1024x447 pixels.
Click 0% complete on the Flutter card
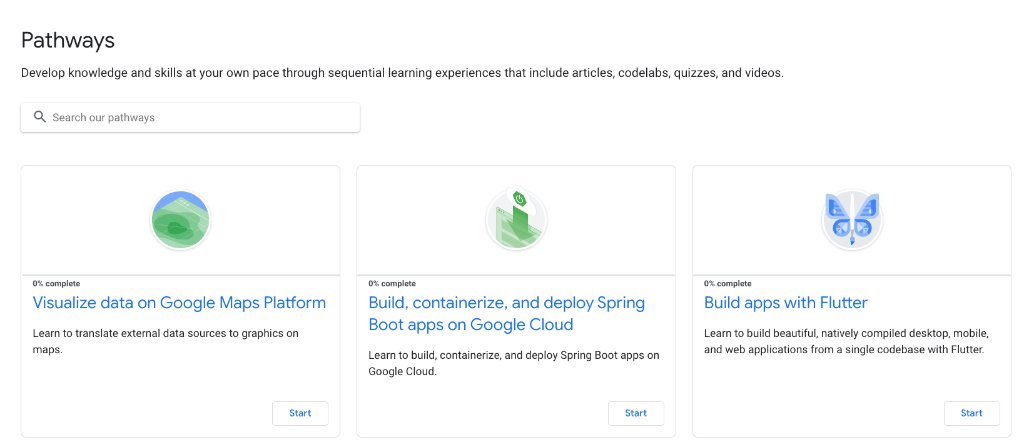727,283
